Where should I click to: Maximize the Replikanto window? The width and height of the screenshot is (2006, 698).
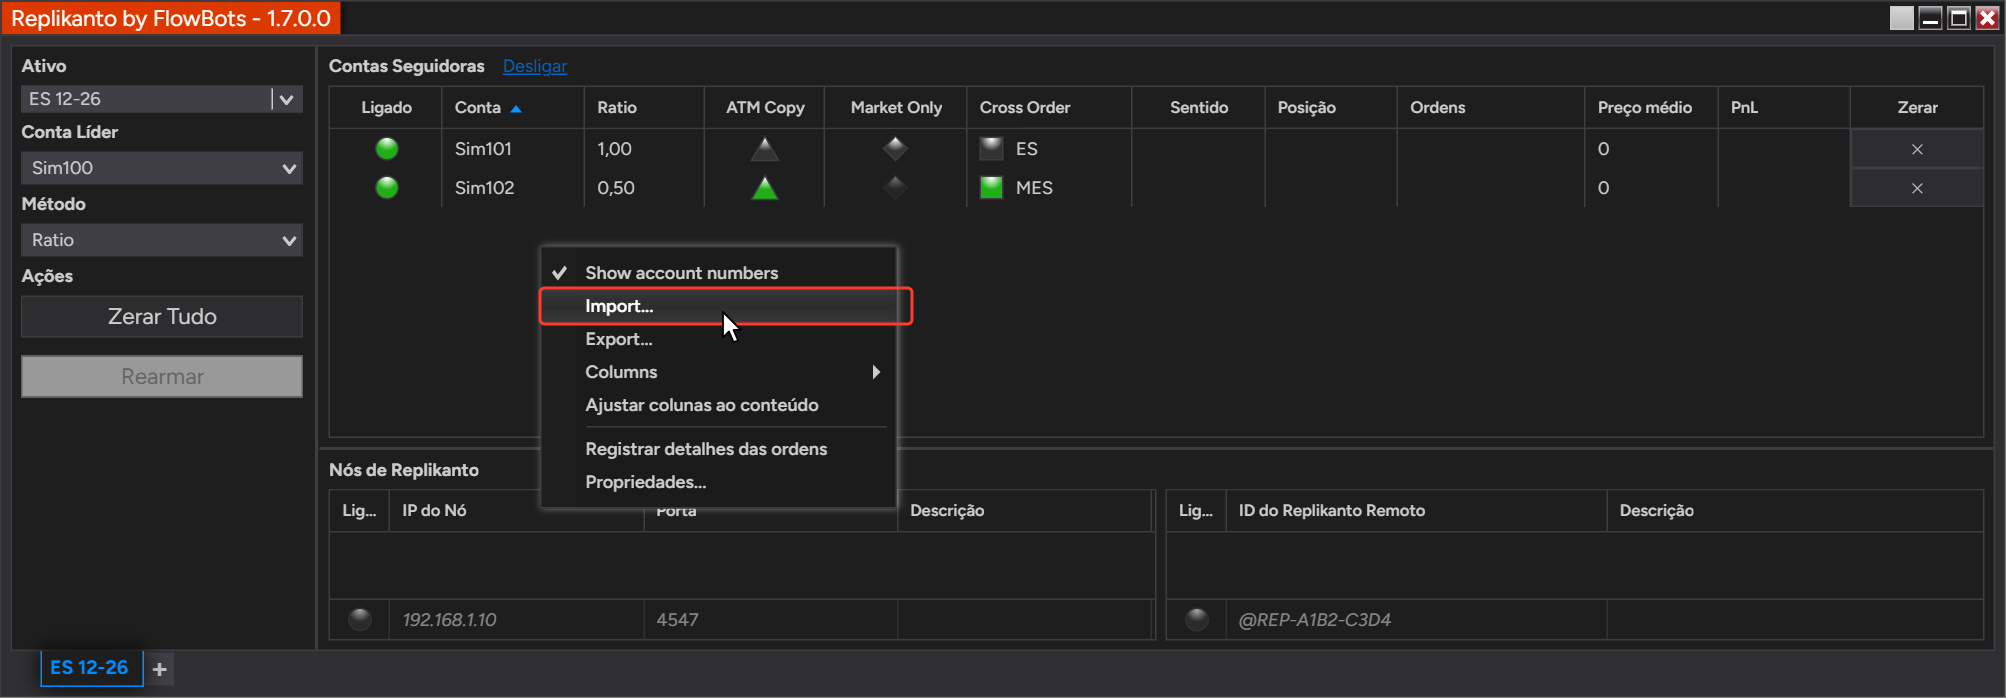(x=1959, y=18)
